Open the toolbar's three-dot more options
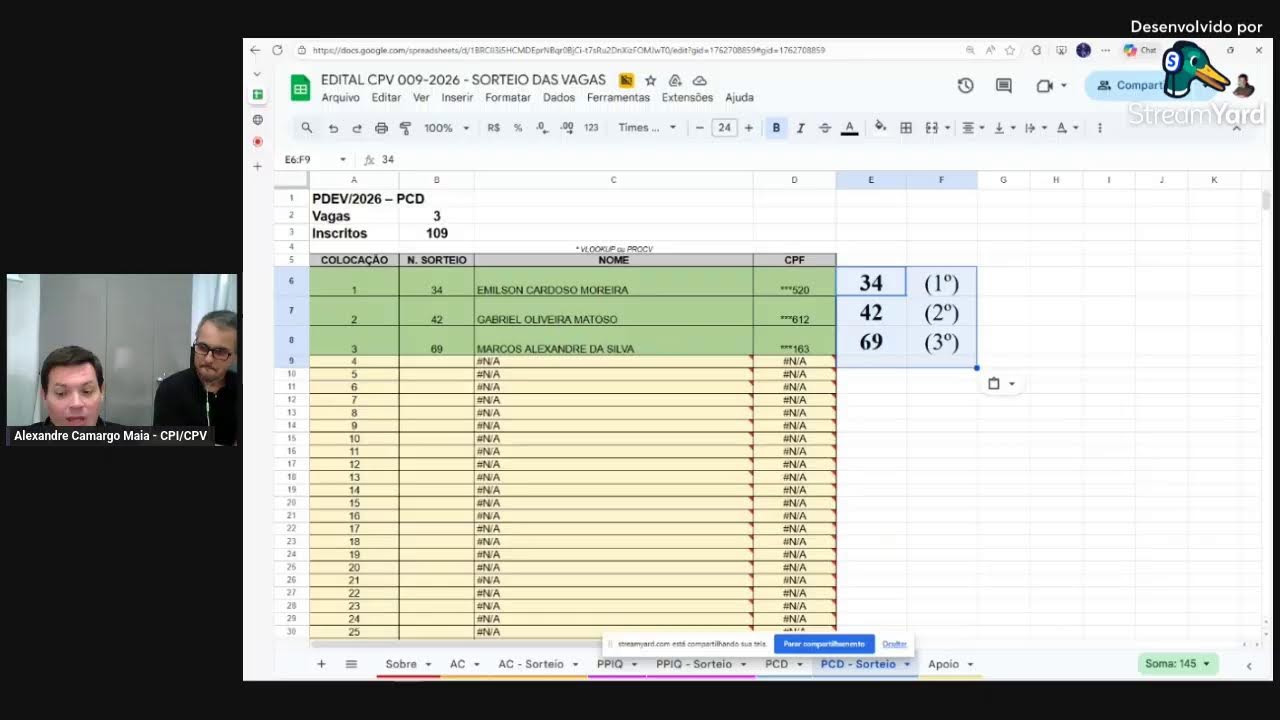 click(1099, 128)
